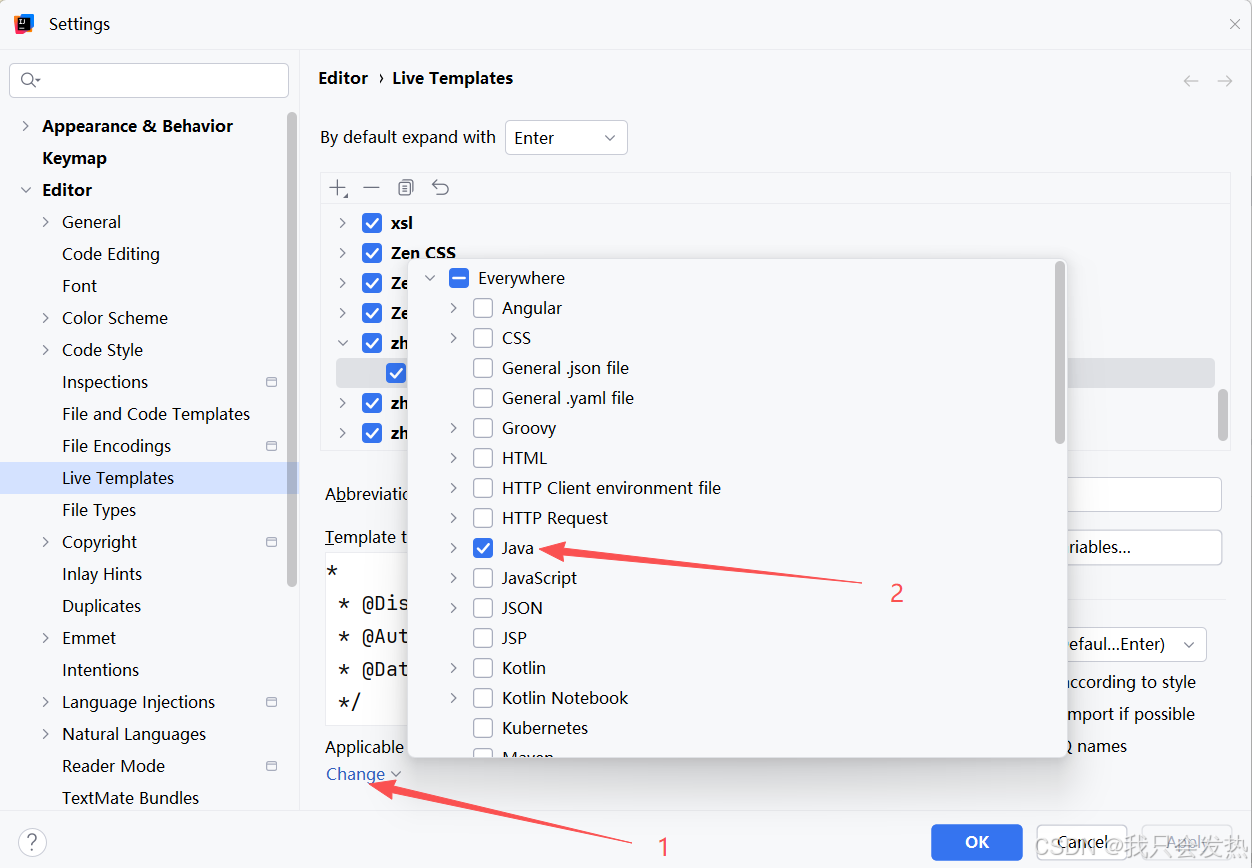Enable the JSP context checkbox
The width and height of the screenshot is (1252, 868).
[483, 638]
